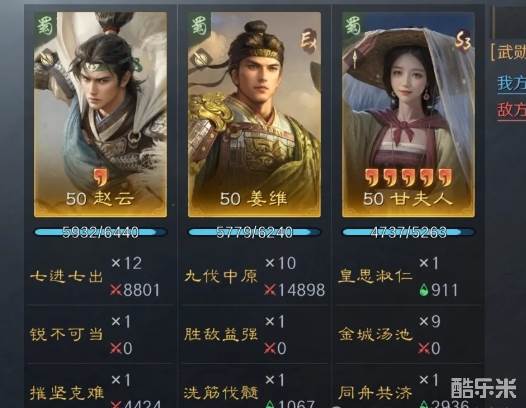Click the troop type icon on 赵云's card

click(46, 59)
